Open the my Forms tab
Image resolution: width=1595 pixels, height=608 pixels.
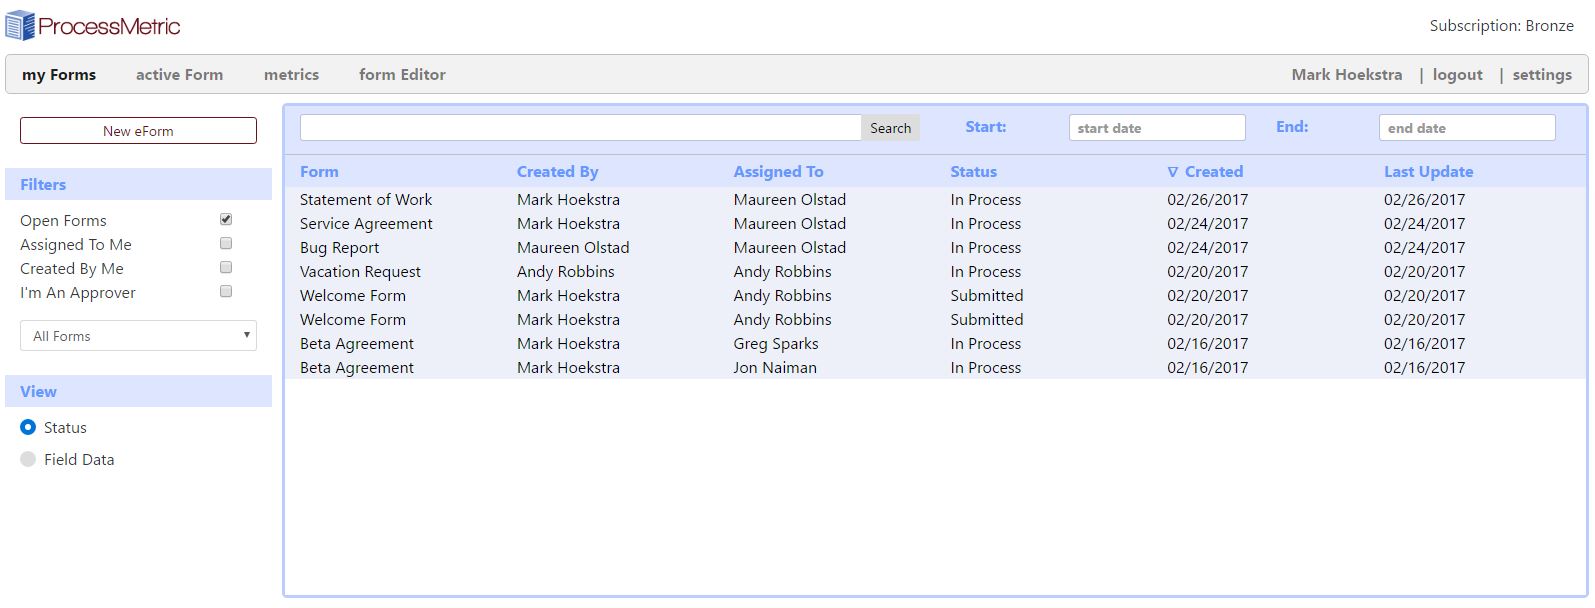[59, 75]
